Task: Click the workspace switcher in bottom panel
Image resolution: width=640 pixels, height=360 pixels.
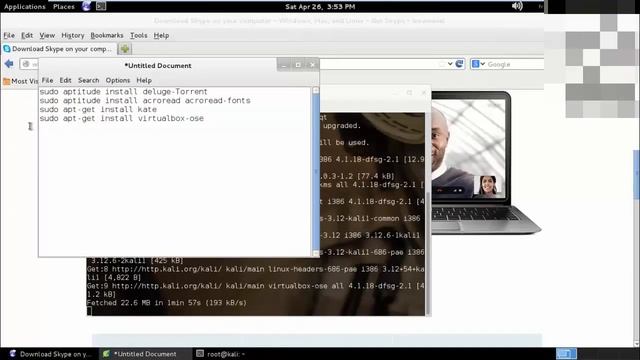Action: click(x=567, y=353)
